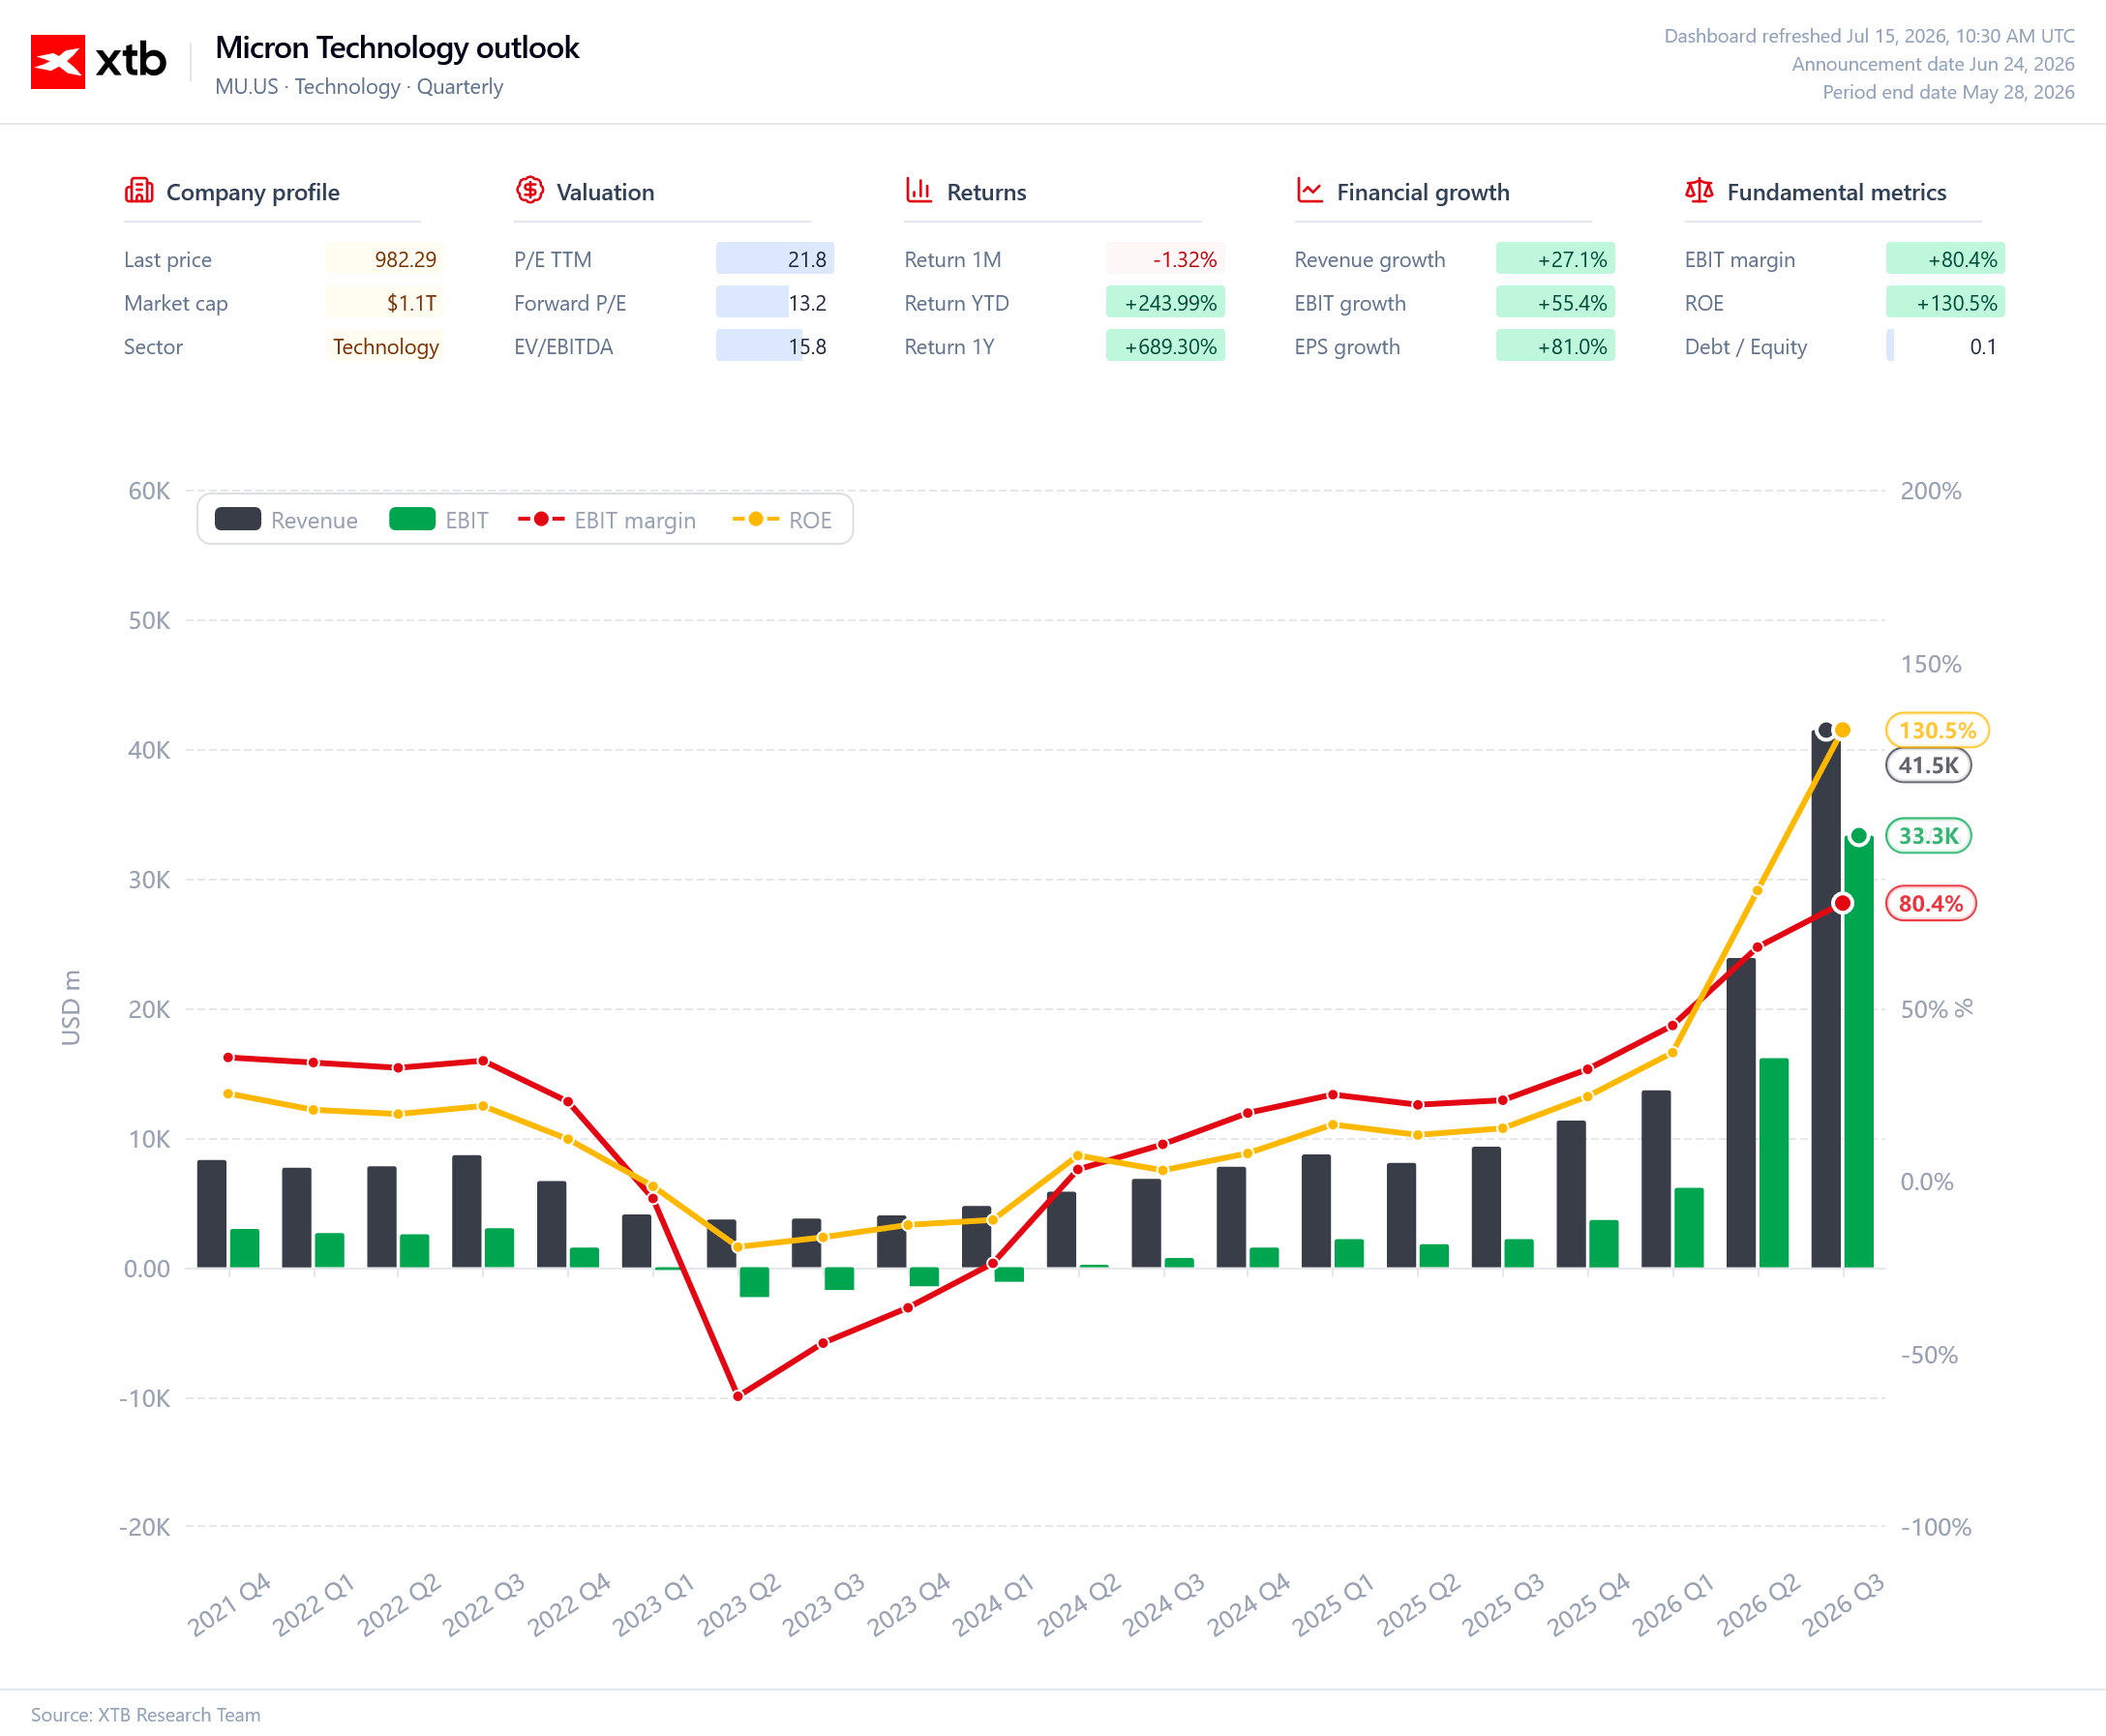Click the 130.5% ROE value label
The width and height of the screenshot is (2106, 1736).
click(x=1937, y=730)
